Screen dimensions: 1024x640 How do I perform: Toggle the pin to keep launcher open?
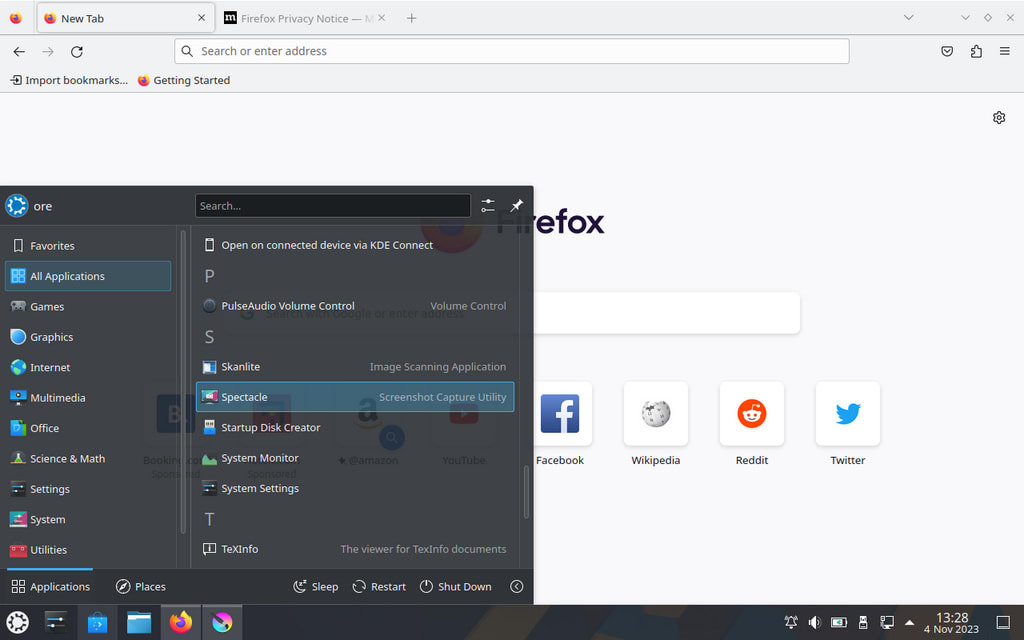[517, 206]
